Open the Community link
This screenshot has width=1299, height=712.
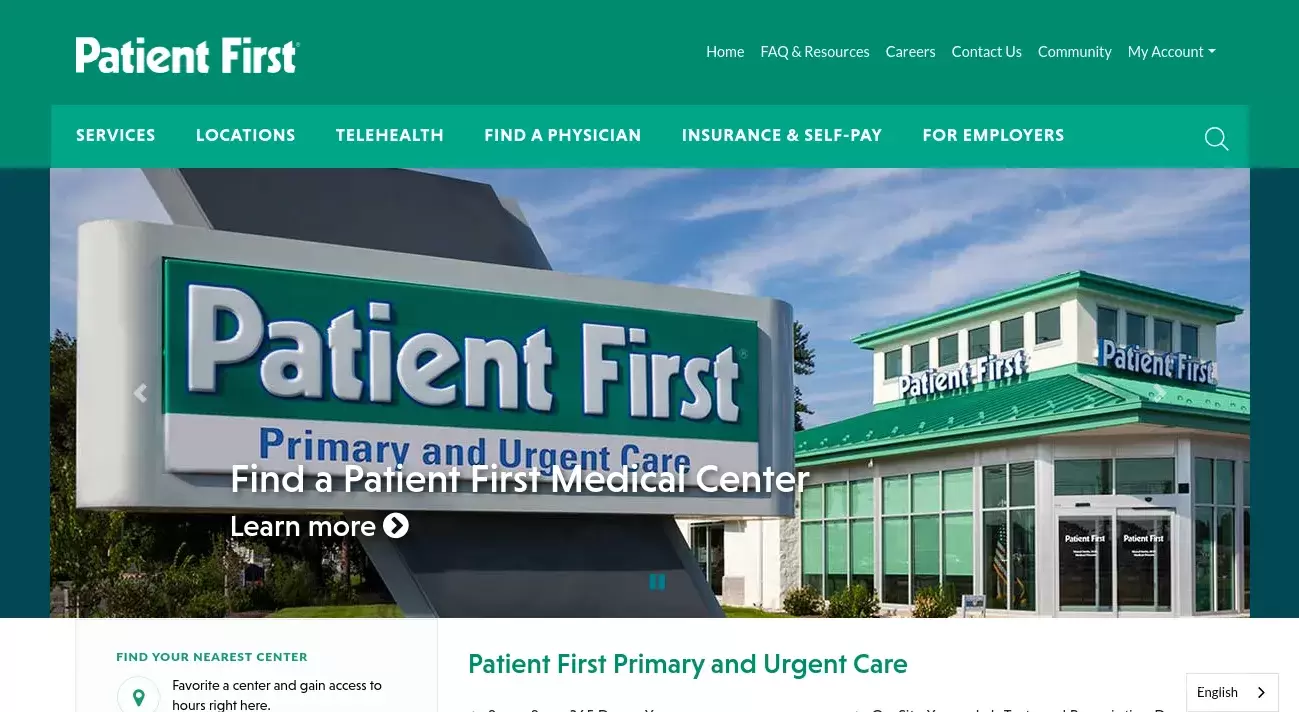[1074, 52]
